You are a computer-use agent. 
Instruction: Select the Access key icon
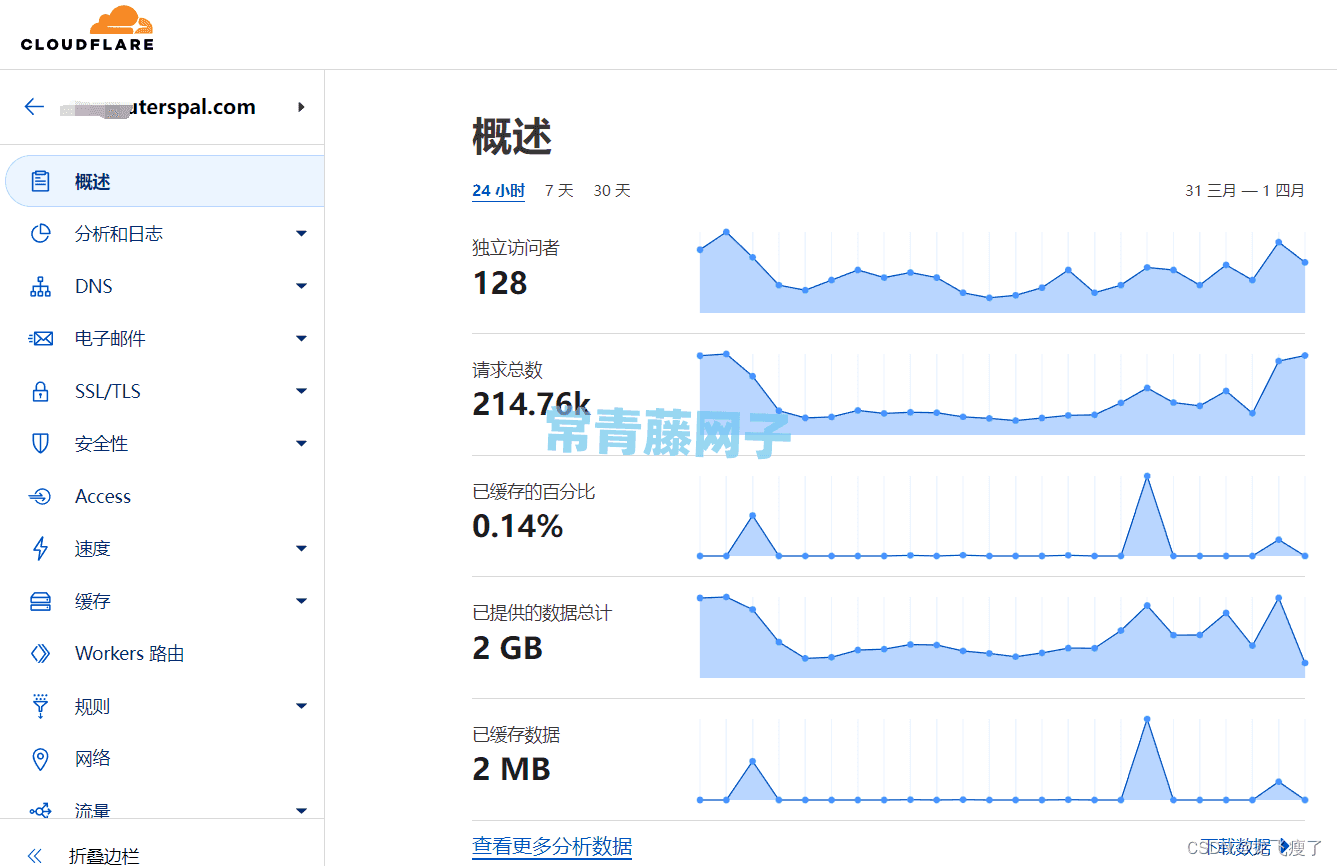(40, 495)
